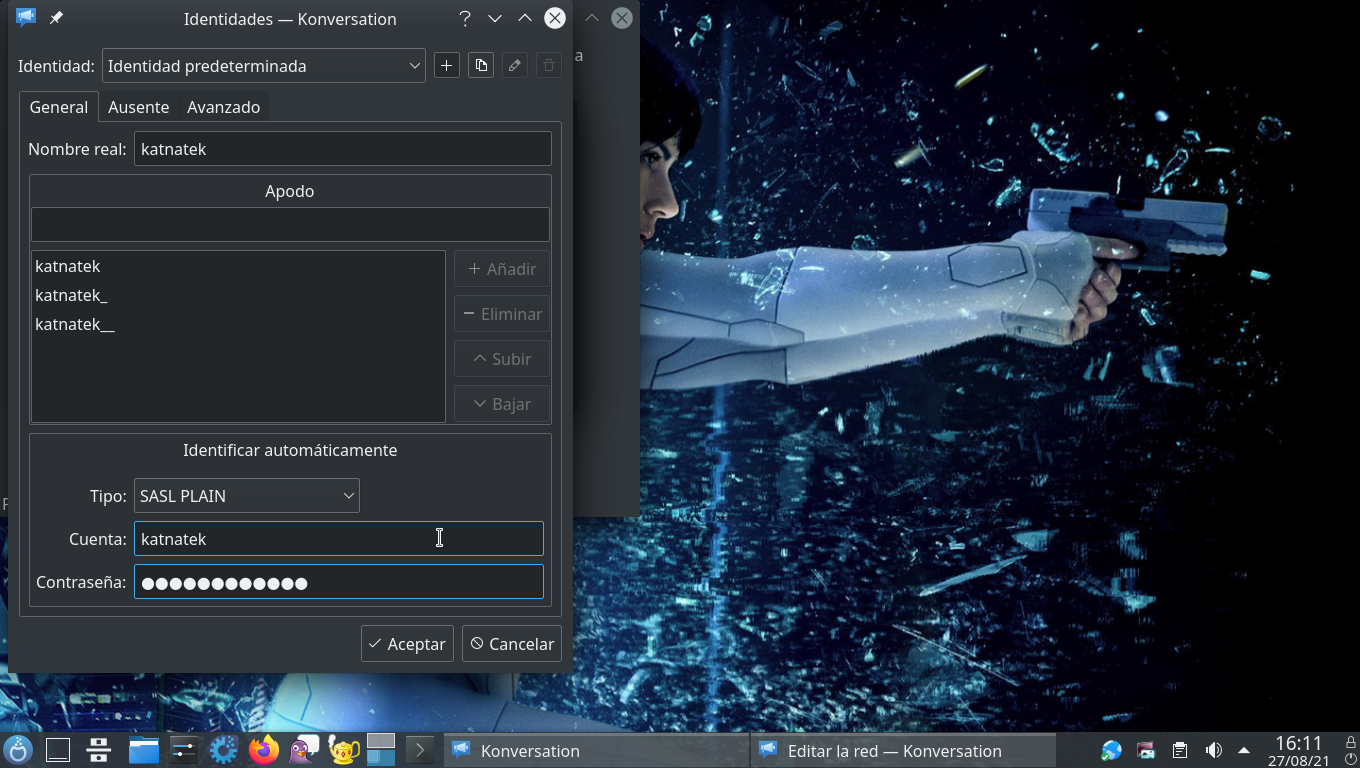Toggle the pin icon in title bar

pos(56,18)
